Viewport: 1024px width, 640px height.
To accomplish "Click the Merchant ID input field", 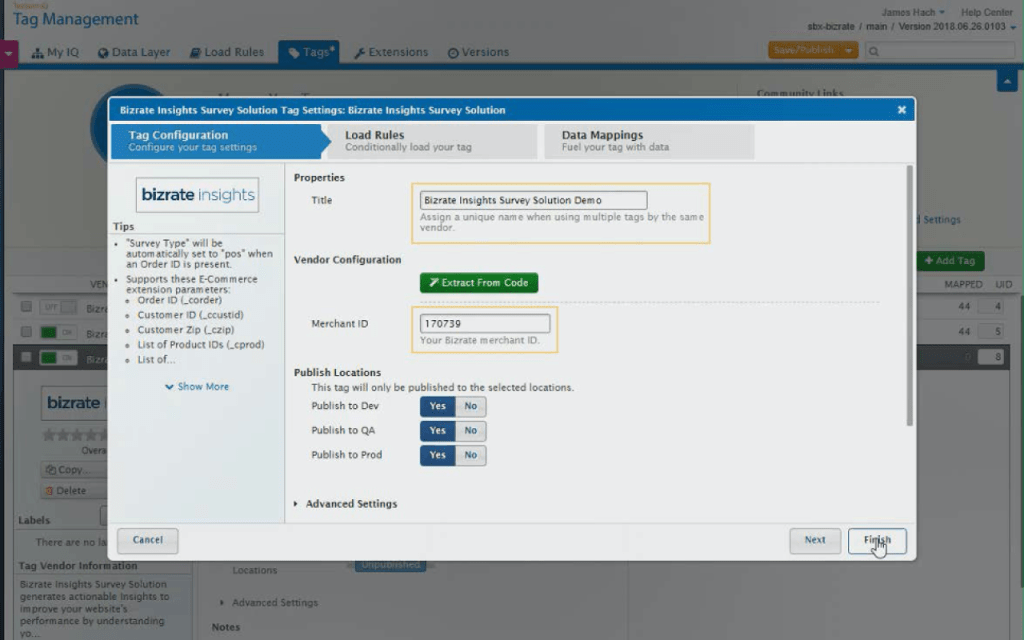I will click(x=485, y=324).
